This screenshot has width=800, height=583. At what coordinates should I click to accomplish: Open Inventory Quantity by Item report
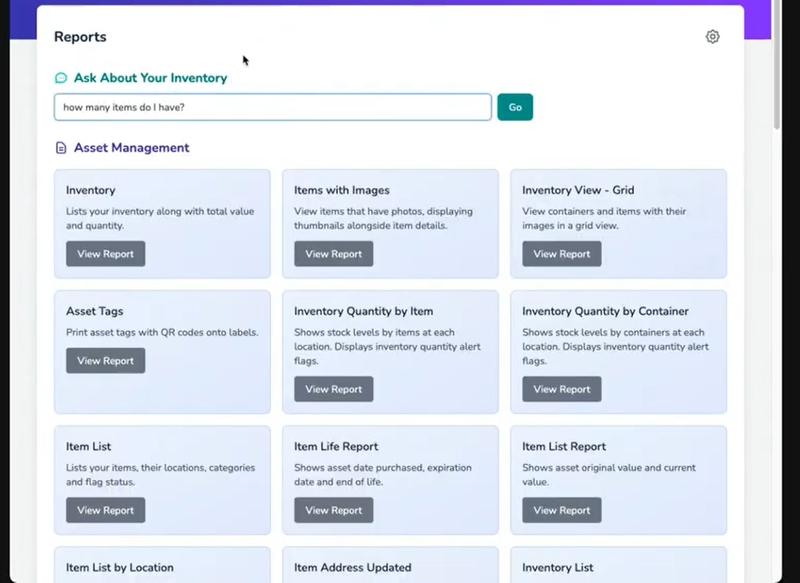click(333, 389)
